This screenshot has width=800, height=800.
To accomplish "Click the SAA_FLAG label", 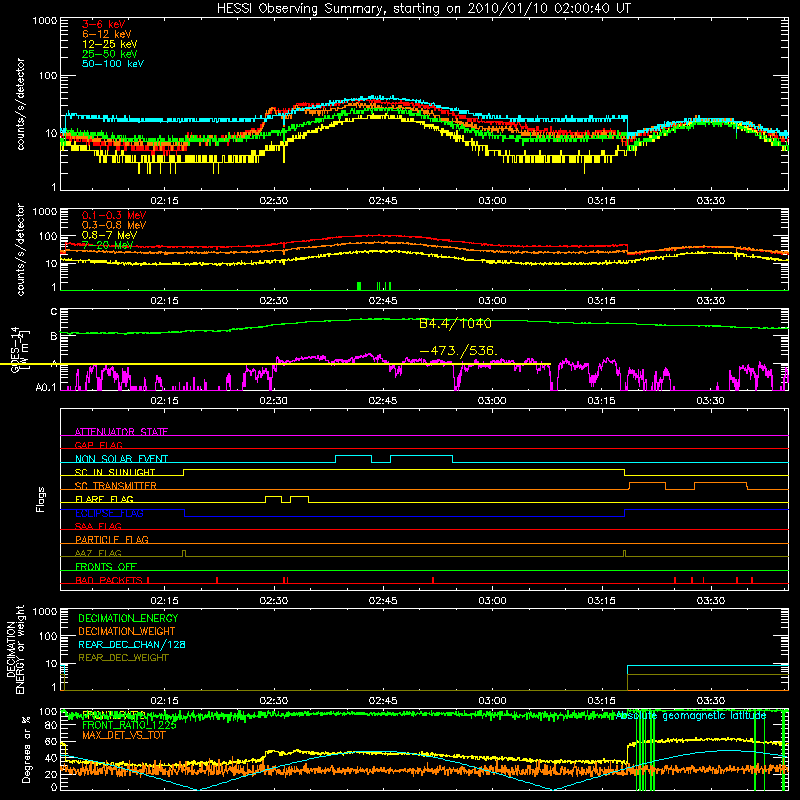I will pos(98,526).
